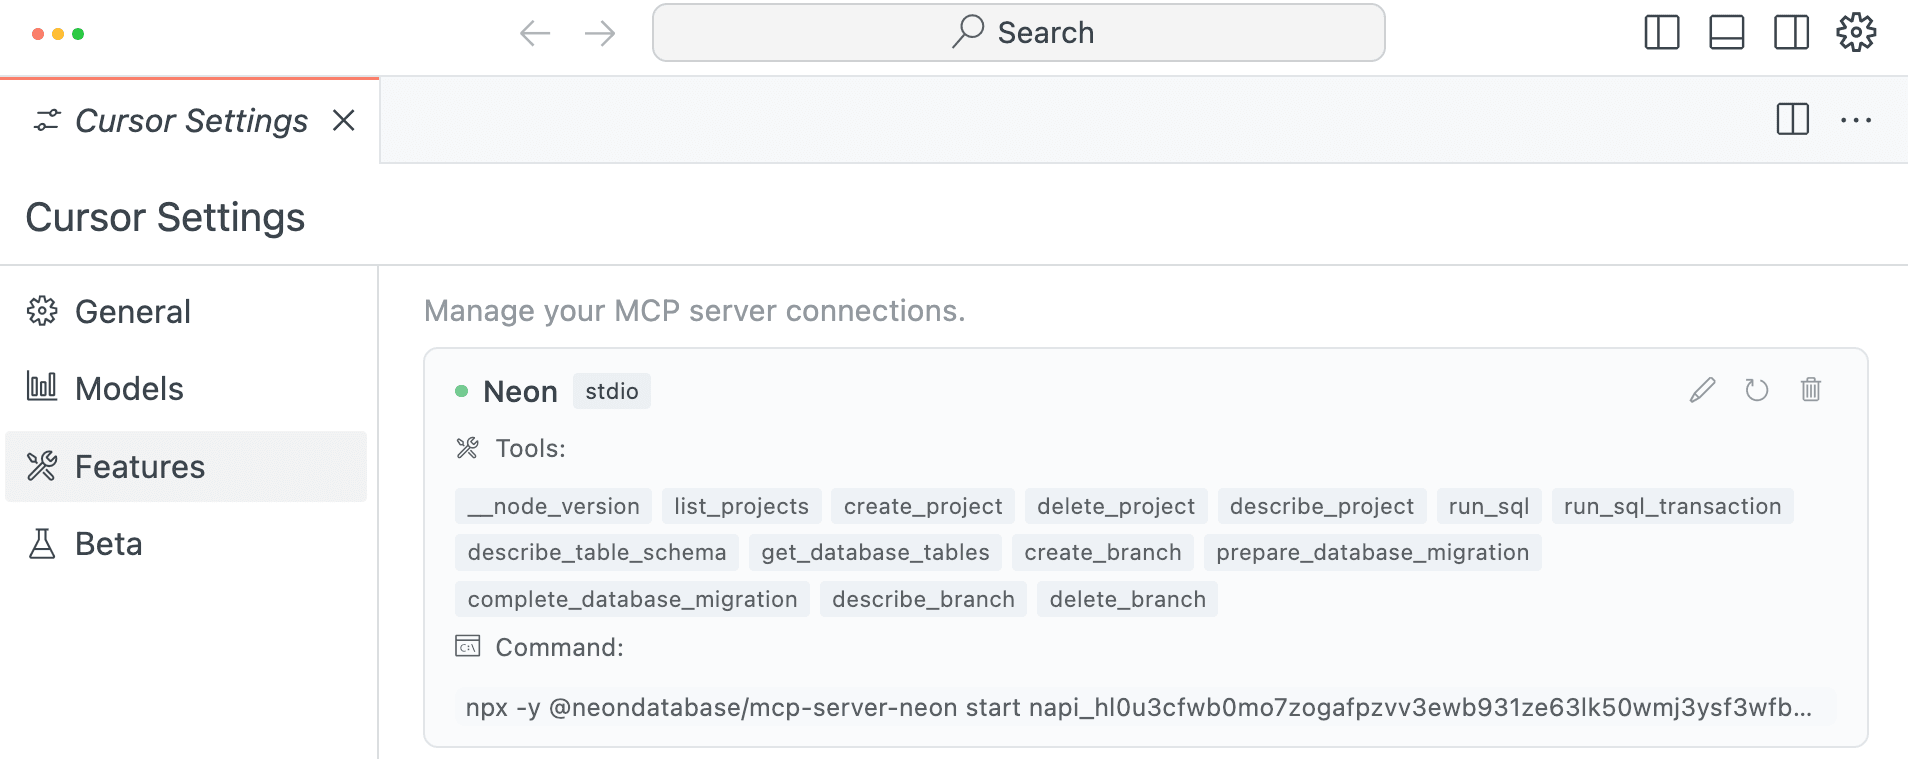Click the run_sql tool tag
1908x759 pixels.
click(x=1488, y=507)
